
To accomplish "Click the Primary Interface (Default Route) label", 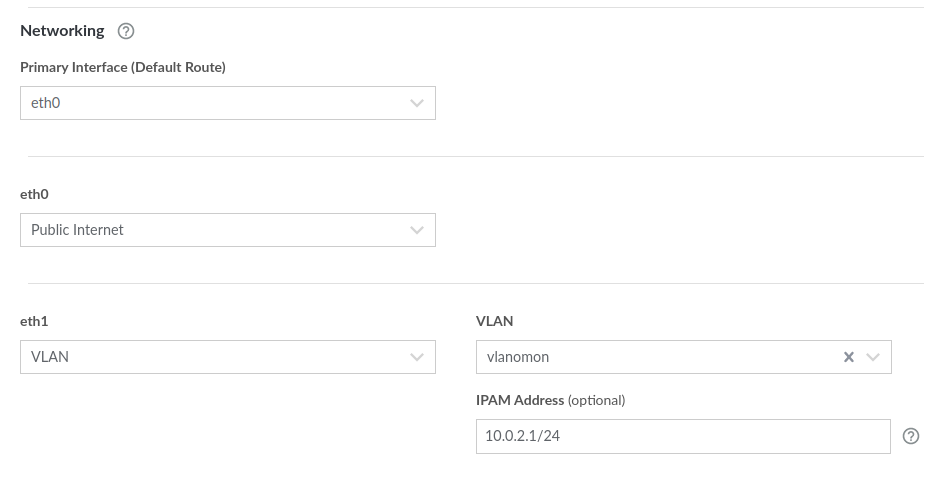I will click(123, 67).
